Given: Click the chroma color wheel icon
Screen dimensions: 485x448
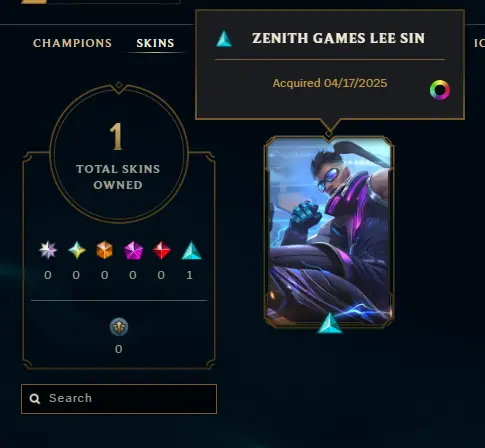Looking at the screenshot, I should pyautogui.click(x=440, y=90).
